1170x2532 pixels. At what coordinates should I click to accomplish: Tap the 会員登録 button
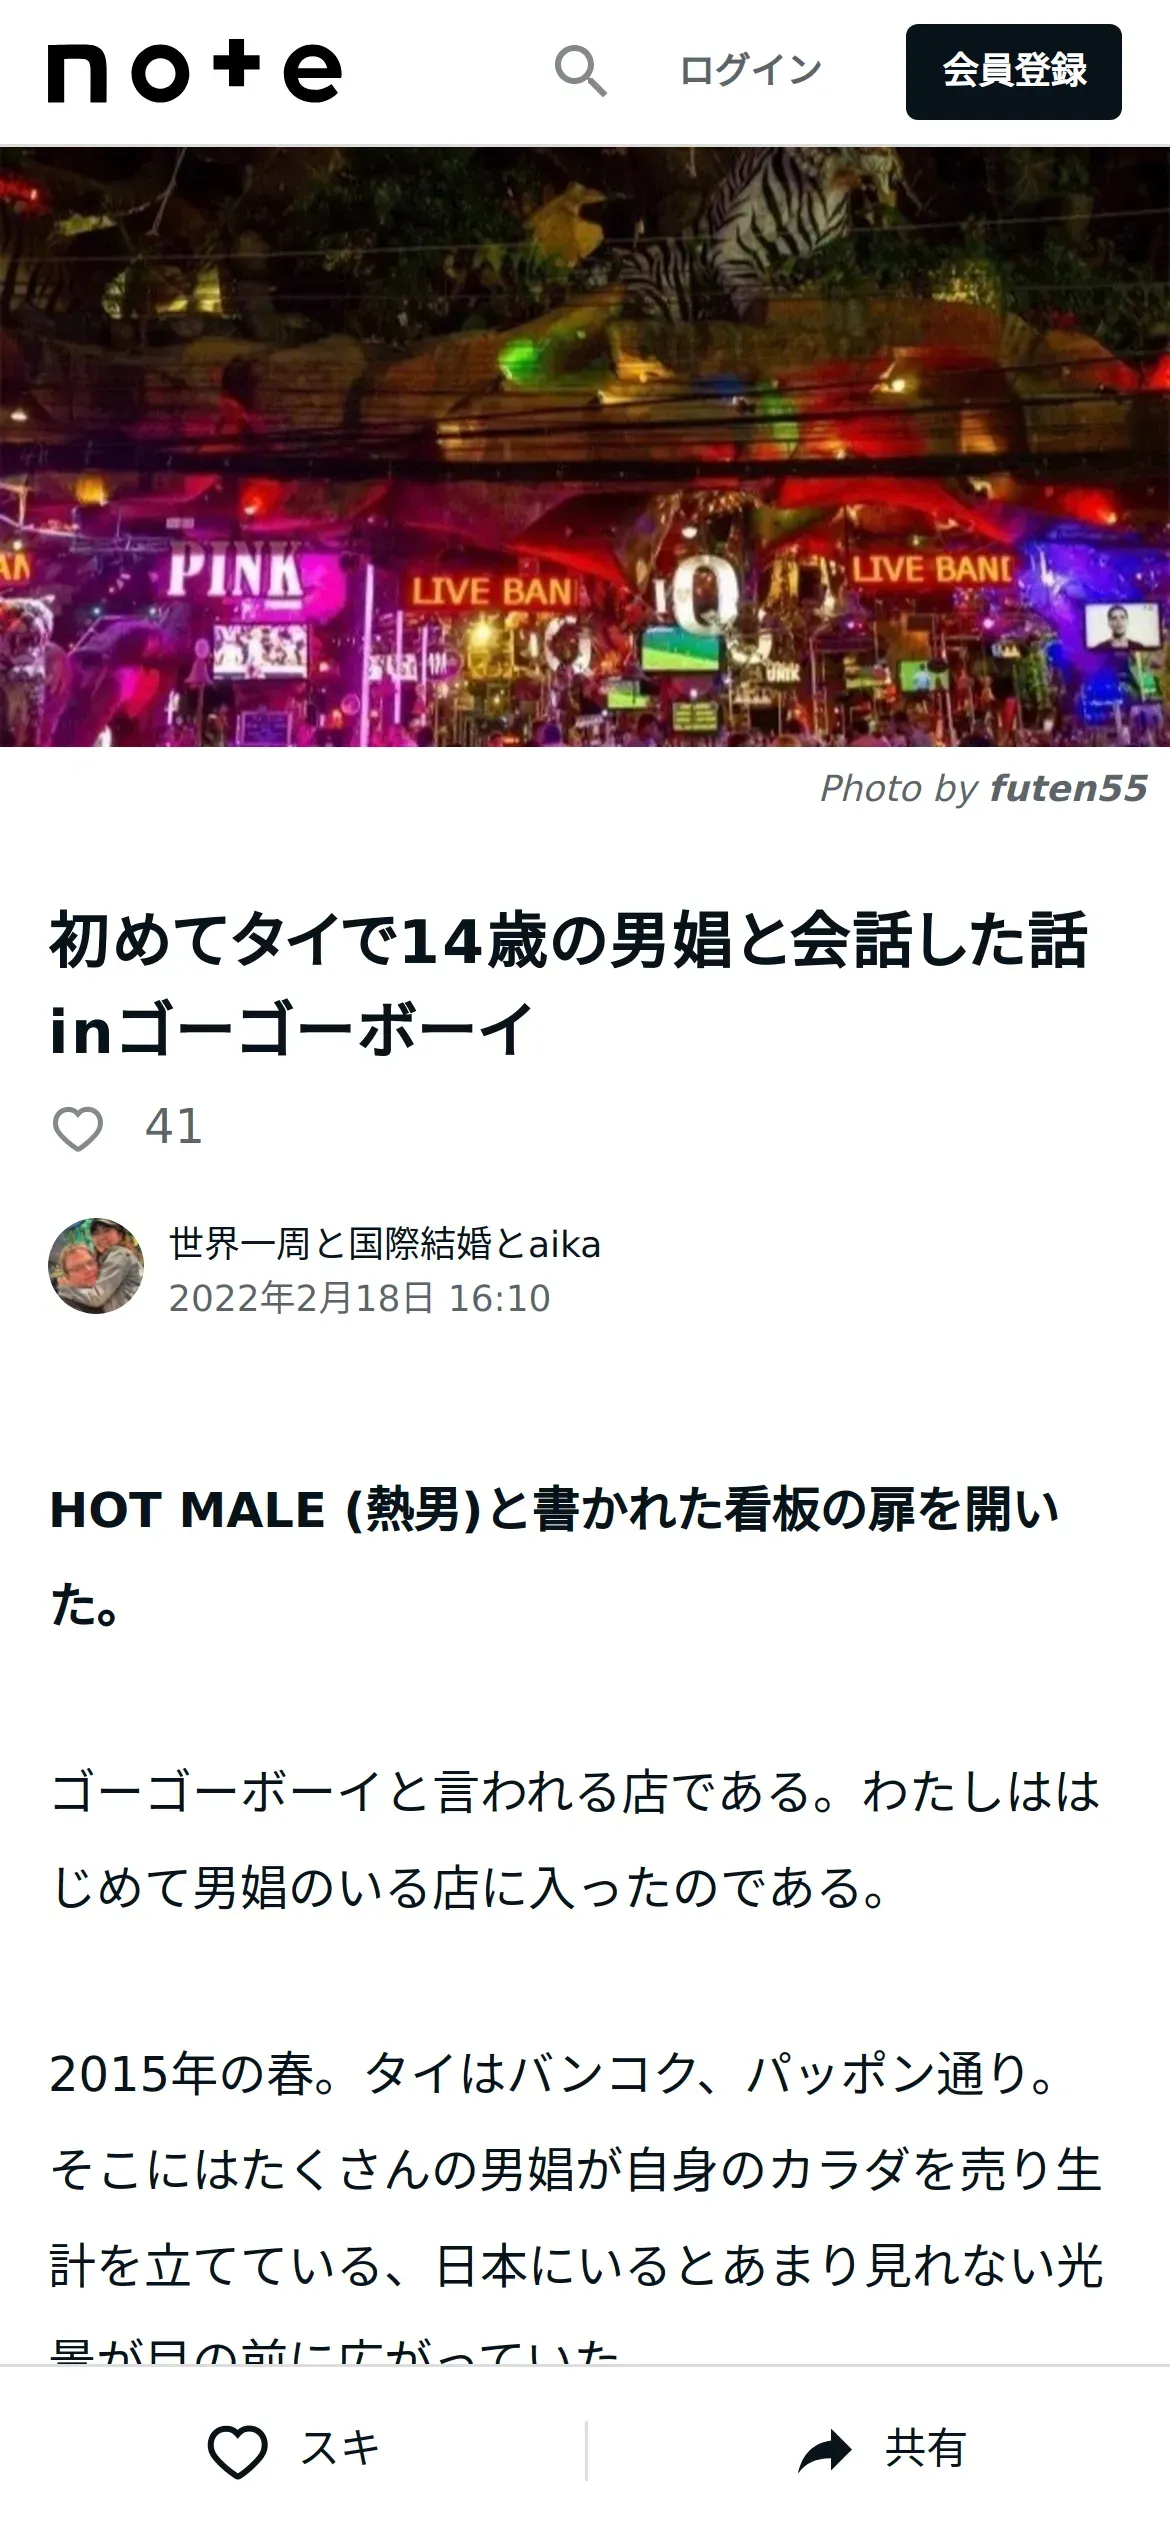coord(1014,72)
